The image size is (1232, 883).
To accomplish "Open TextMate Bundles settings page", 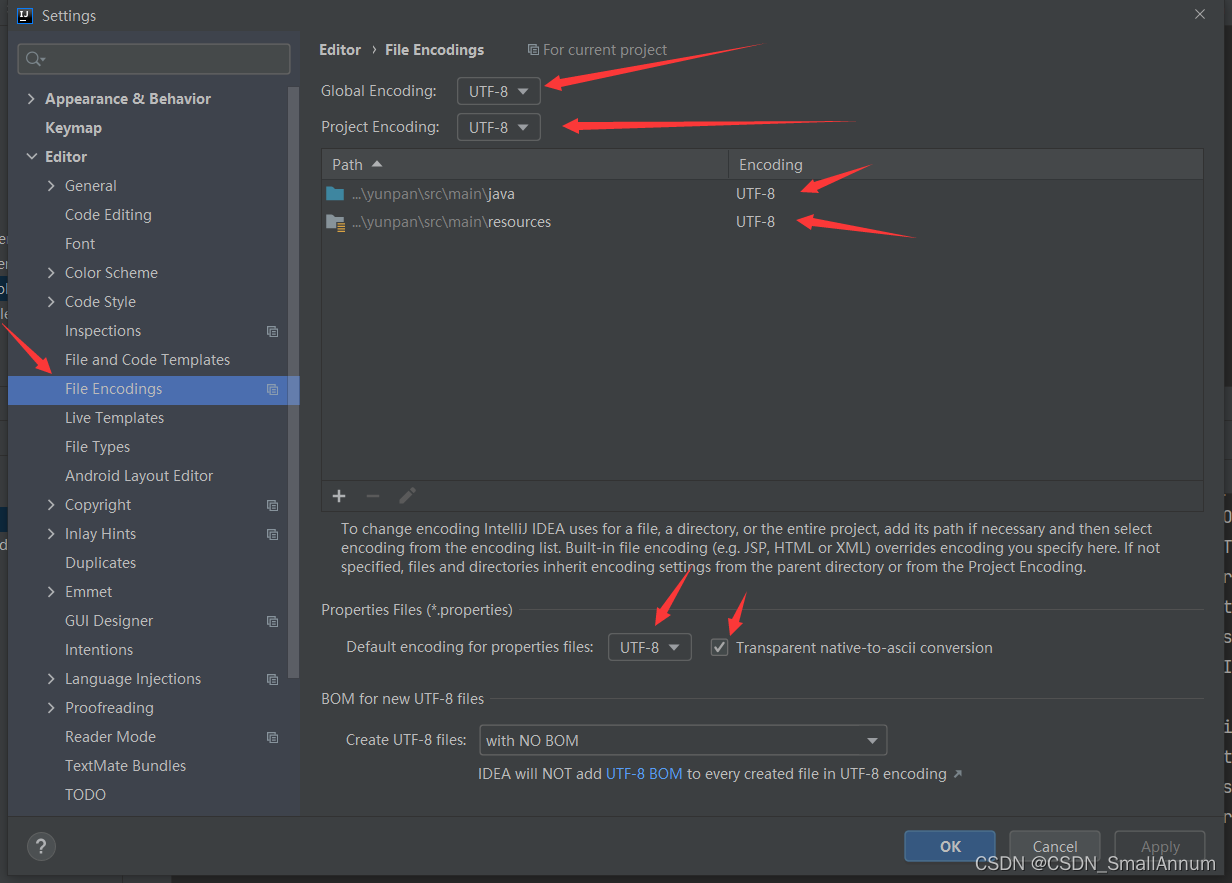I will [x=125, y=765].
